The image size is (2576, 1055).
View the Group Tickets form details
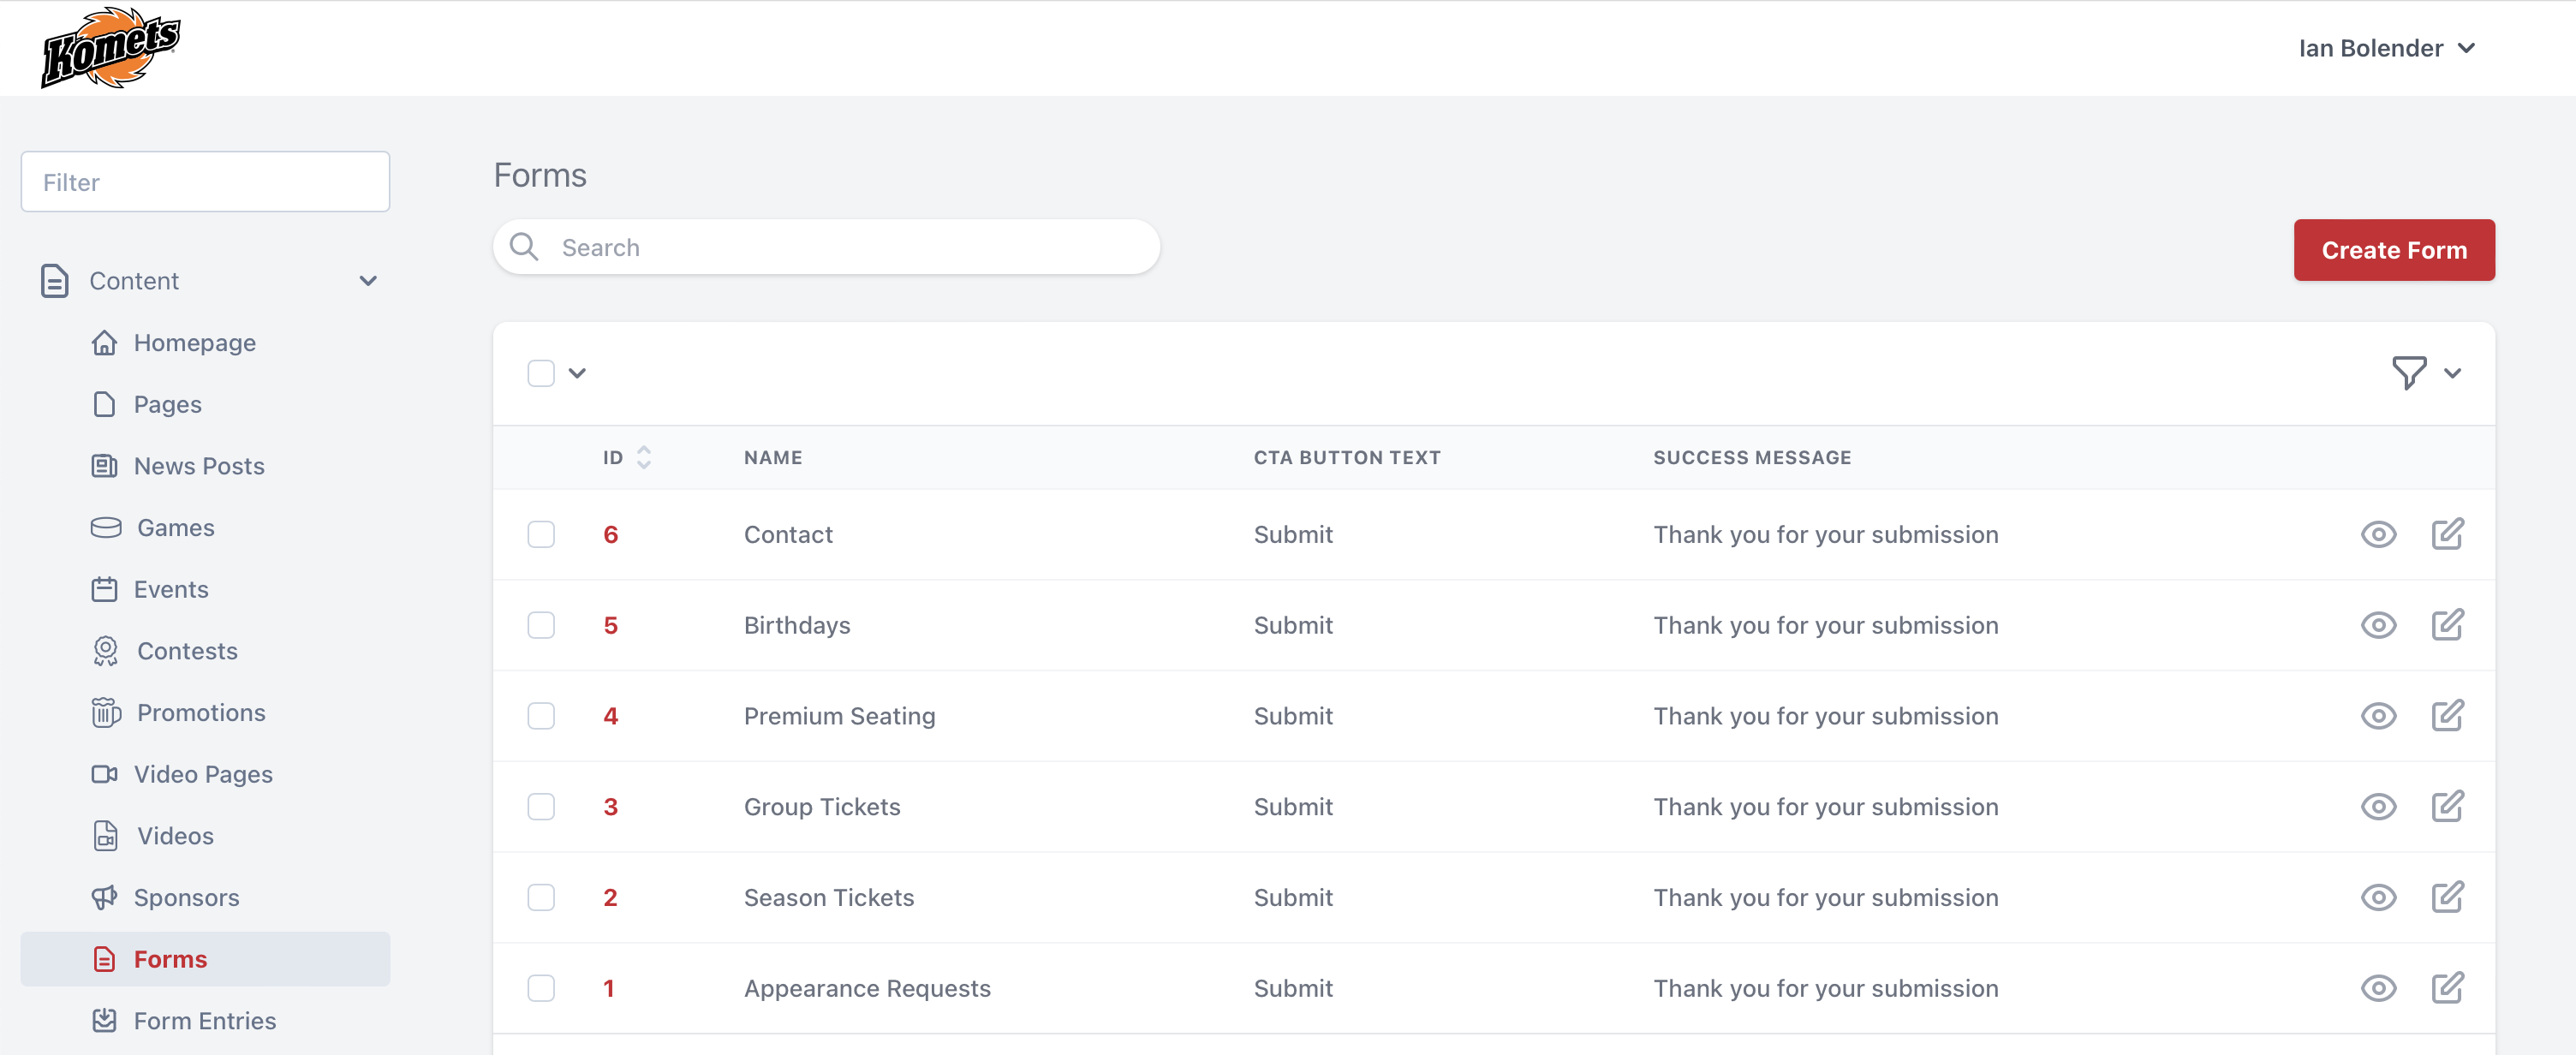pyautogui.click(x=2378, y=807)
